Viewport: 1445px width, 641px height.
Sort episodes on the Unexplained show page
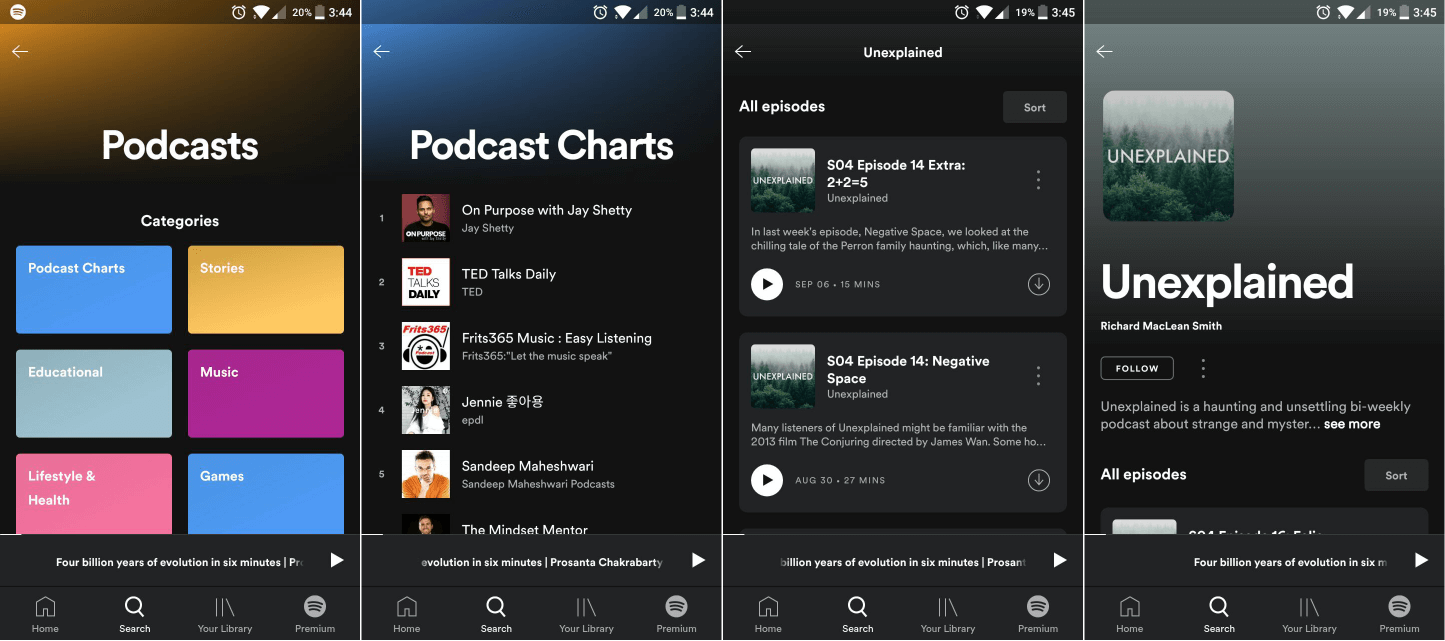click(x=1396, y=475)
